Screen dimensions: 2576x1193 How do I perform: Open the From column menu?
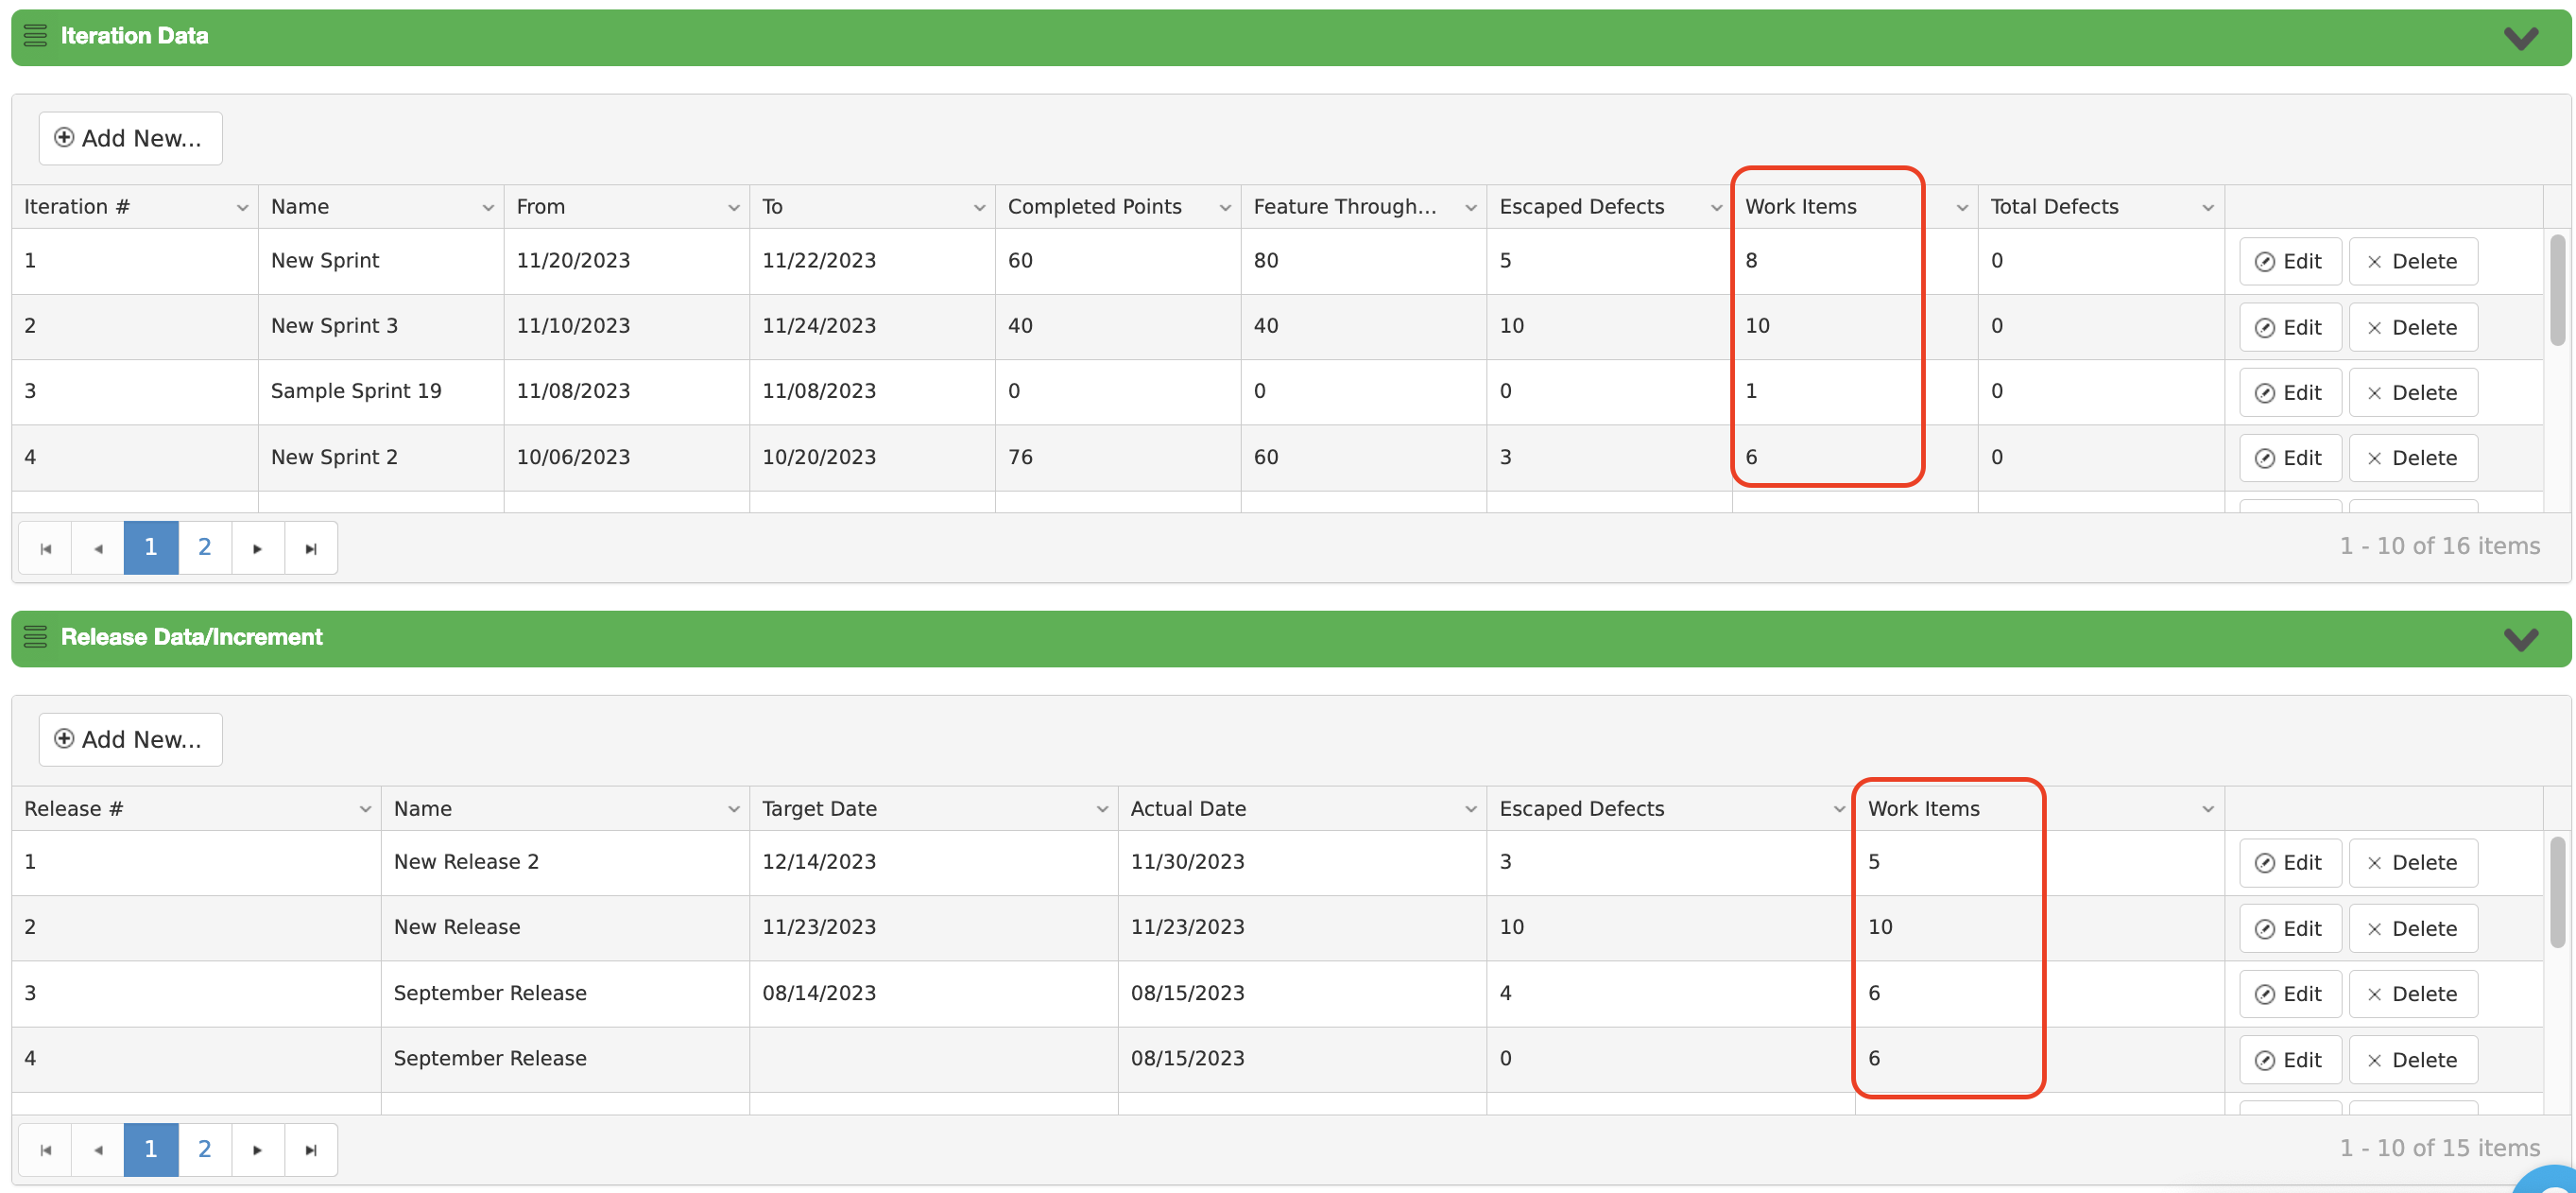point(734,207)
